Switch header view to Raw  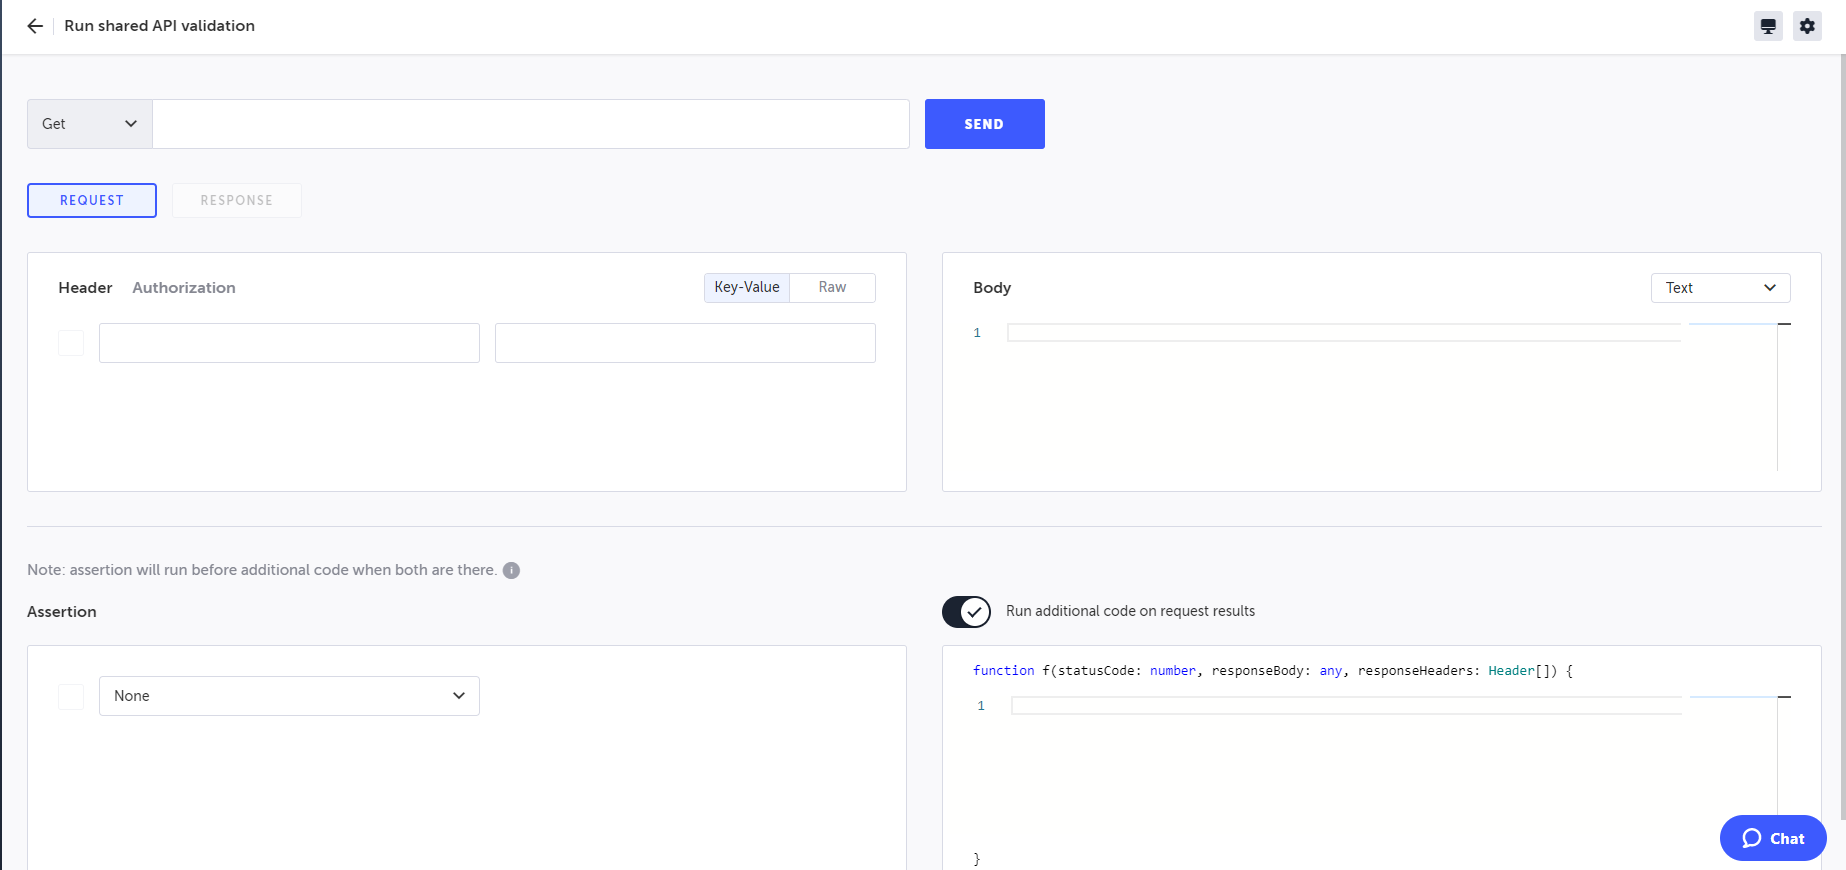coord(832,288)
